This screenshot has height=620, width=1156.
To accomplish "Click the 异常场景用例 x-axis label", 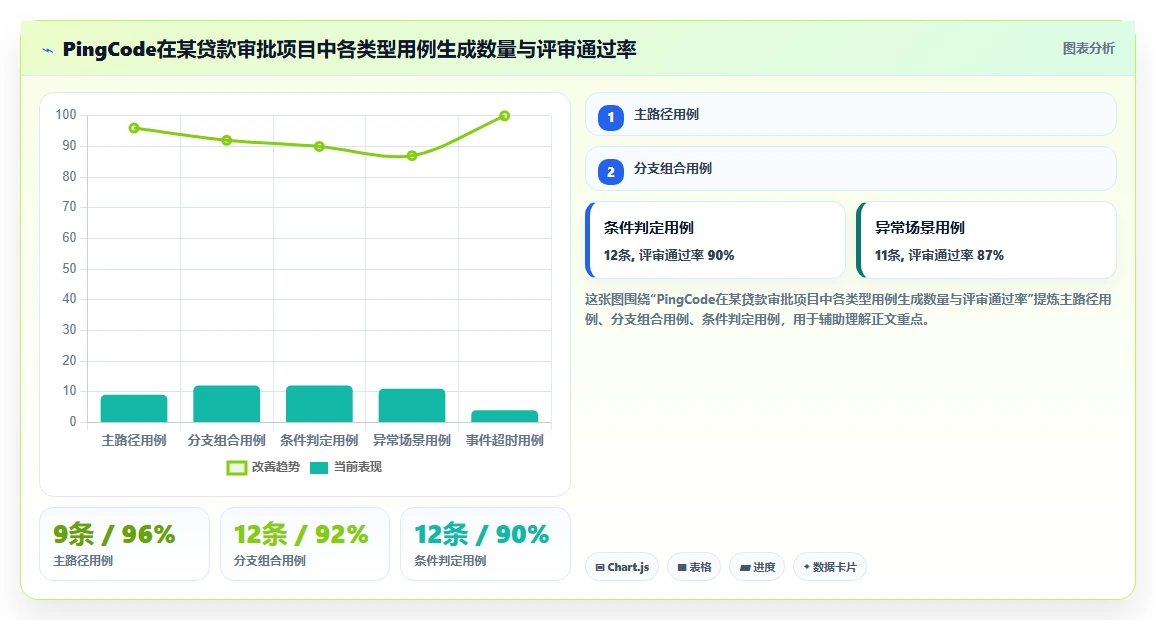I will point(412,440).
